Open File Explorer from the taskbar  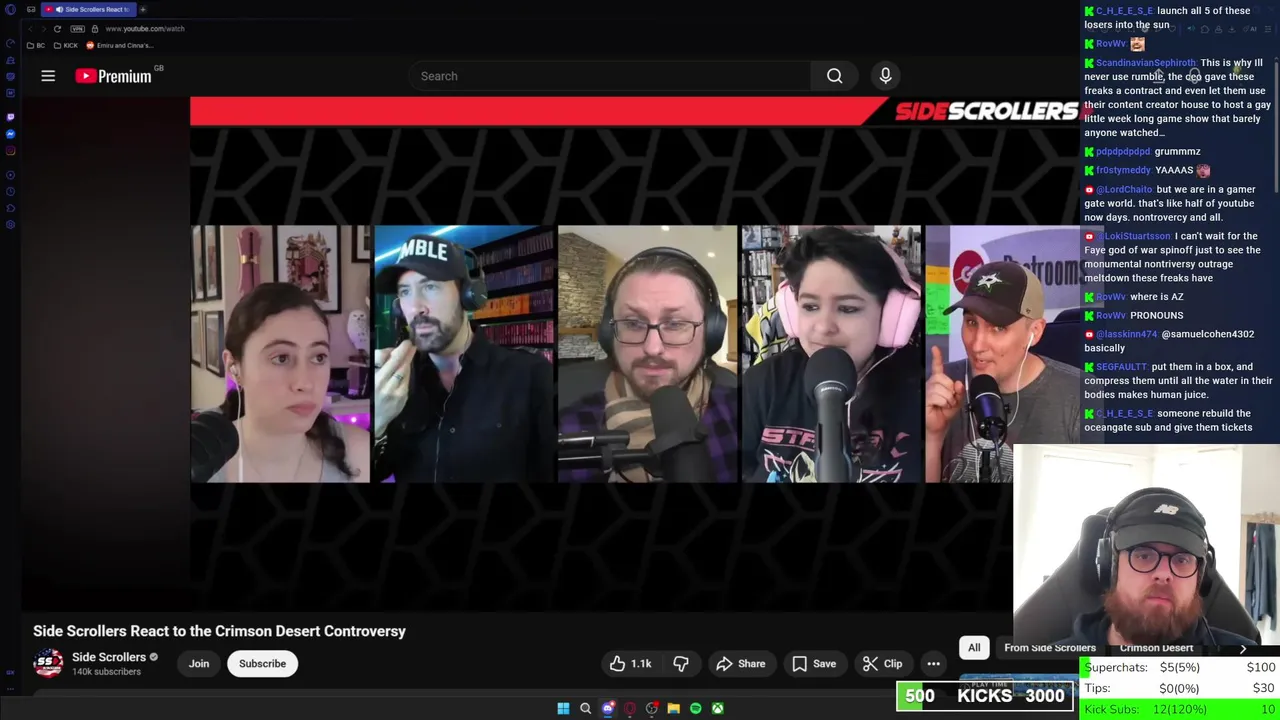(673, 708)
